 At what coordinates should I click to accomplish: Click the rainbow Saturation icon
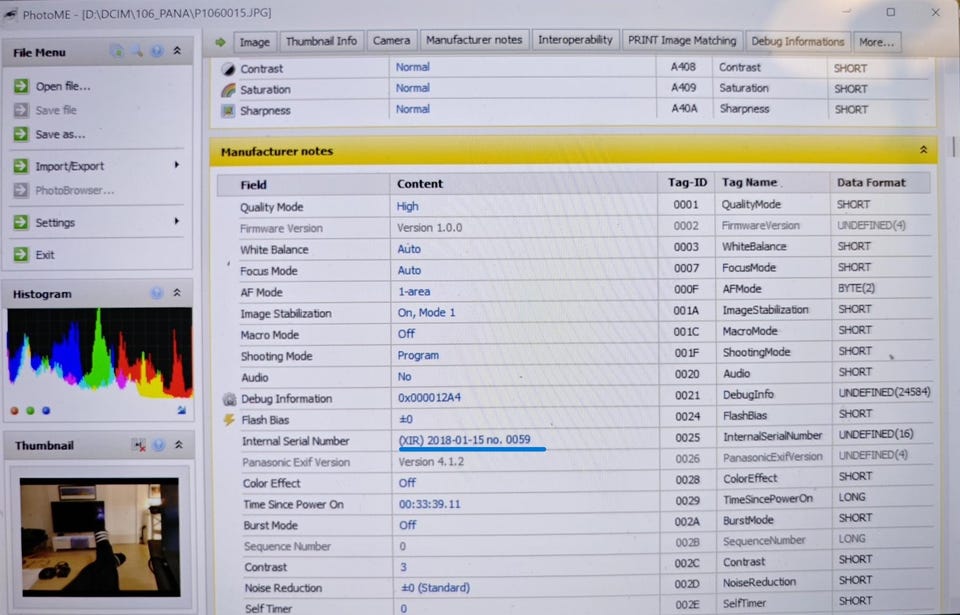point(228,90)
